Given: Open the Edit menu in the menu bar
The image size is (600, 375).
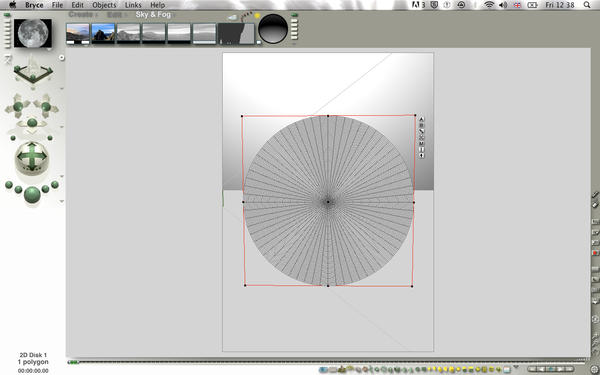Looking at the screenshot, I should pyautogui.click(x=77, y=5).
